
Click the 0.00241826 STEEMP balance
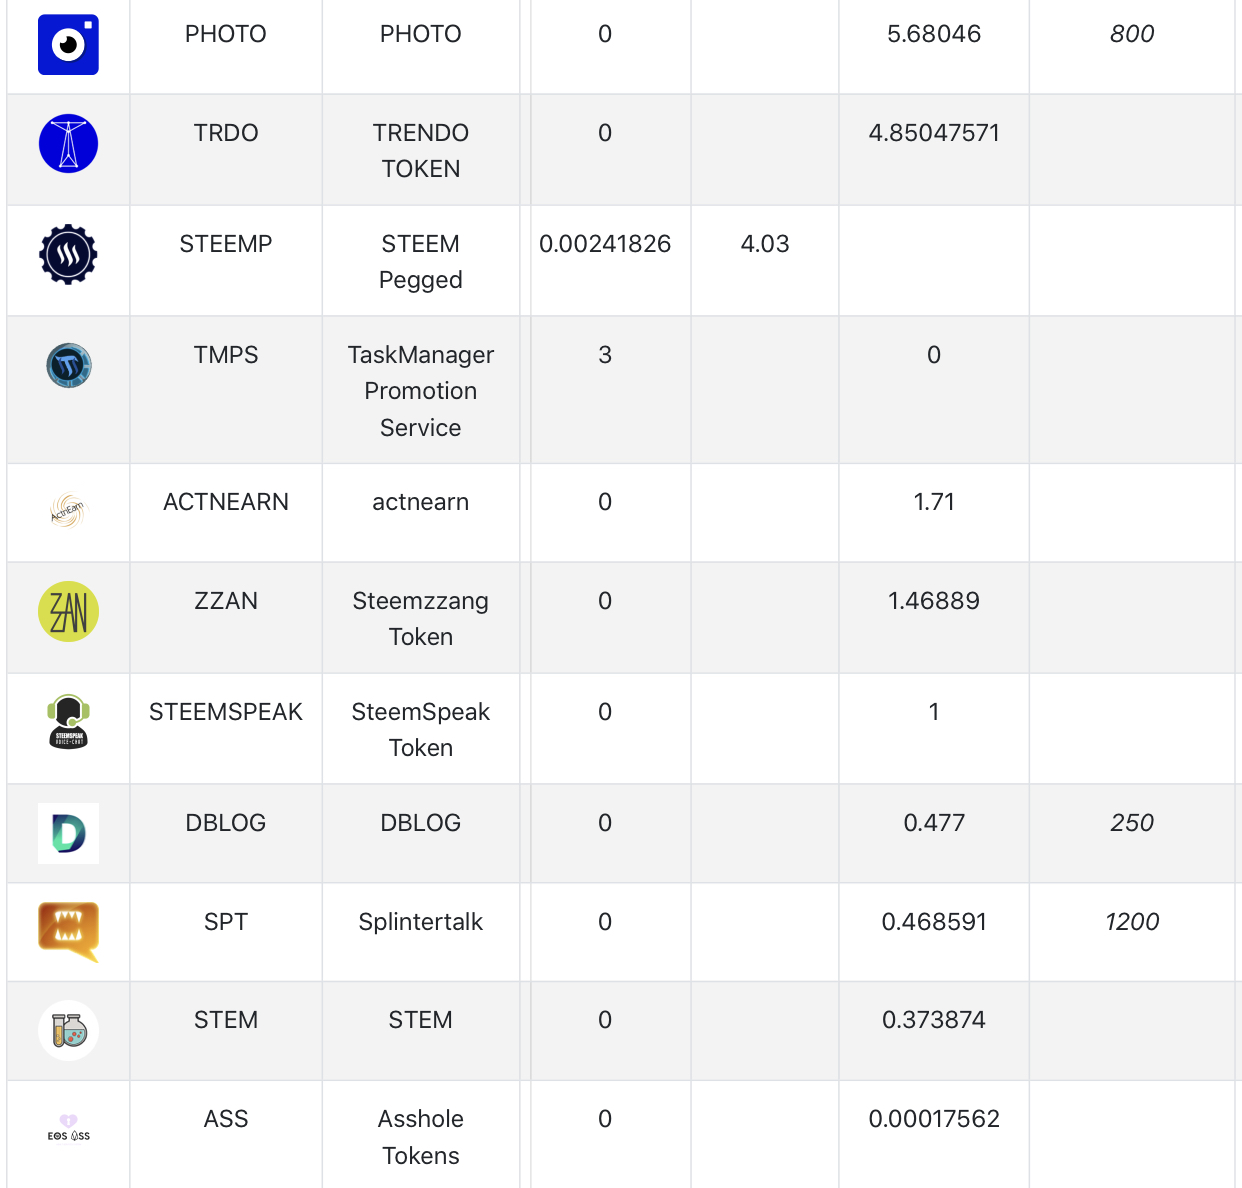click(x=605, y=244)
